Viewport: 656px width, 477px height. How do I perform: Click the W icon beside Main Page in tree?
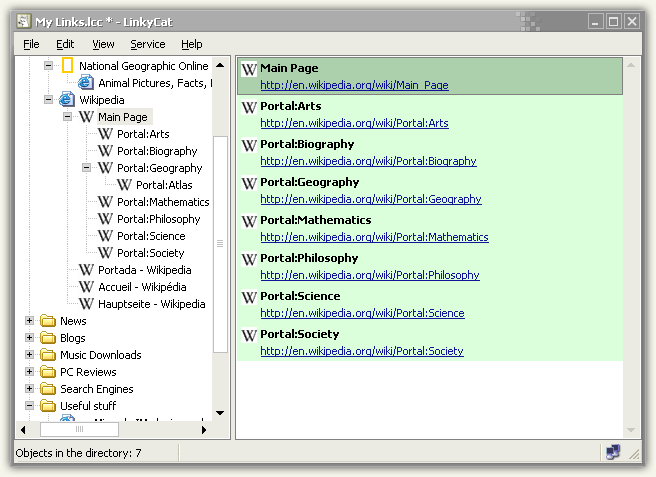coord(86,117)
